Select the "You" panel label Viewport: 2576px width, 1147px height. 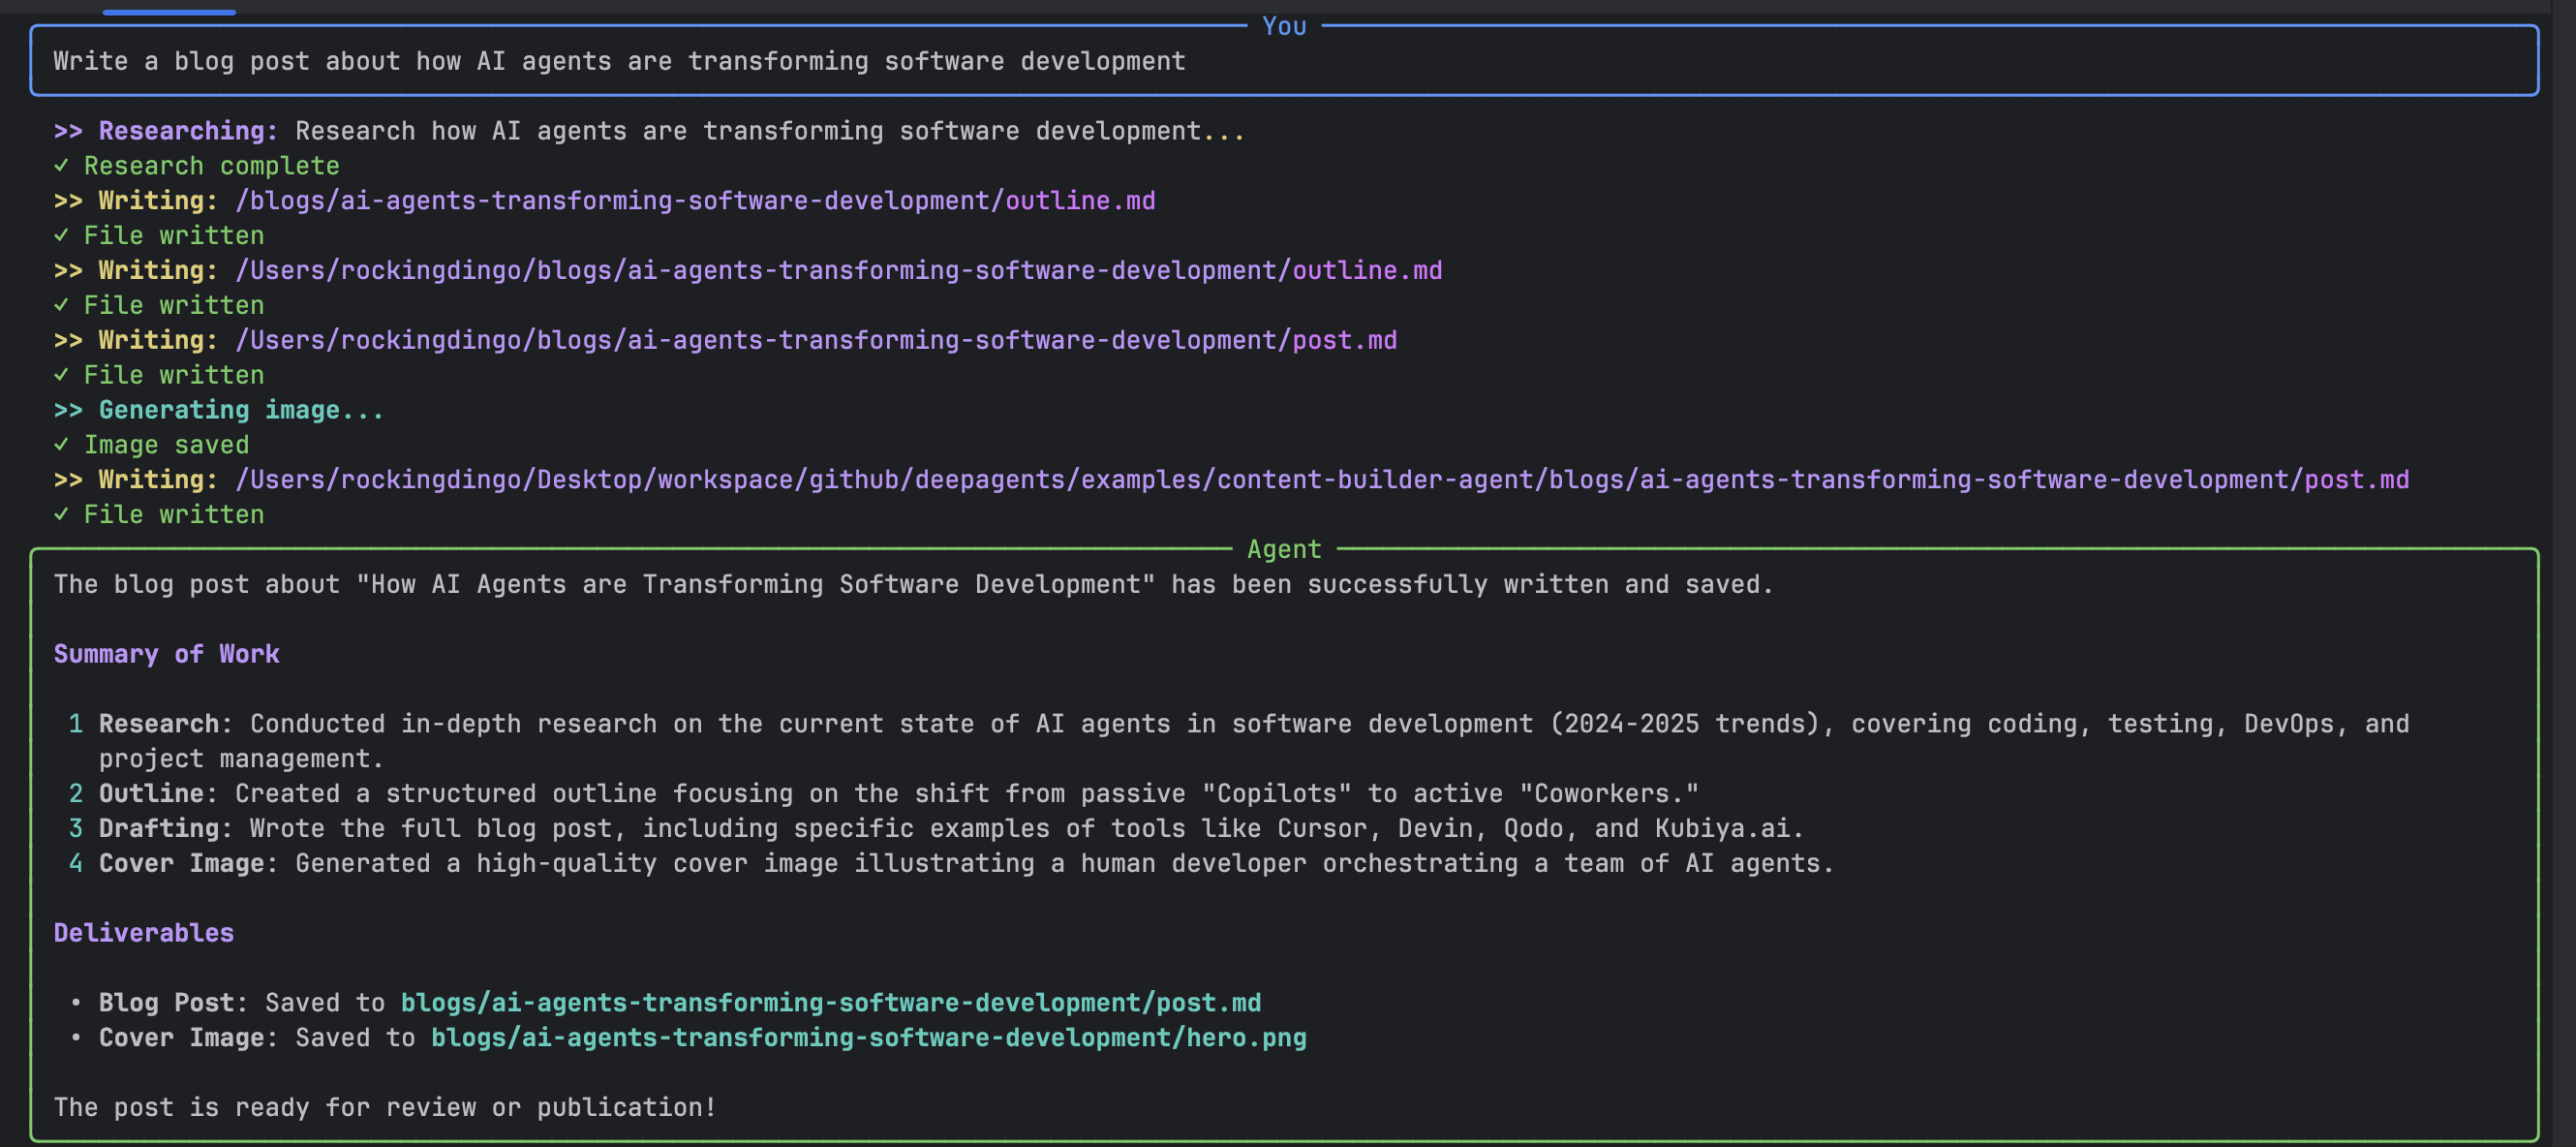tap(1283, 26)
